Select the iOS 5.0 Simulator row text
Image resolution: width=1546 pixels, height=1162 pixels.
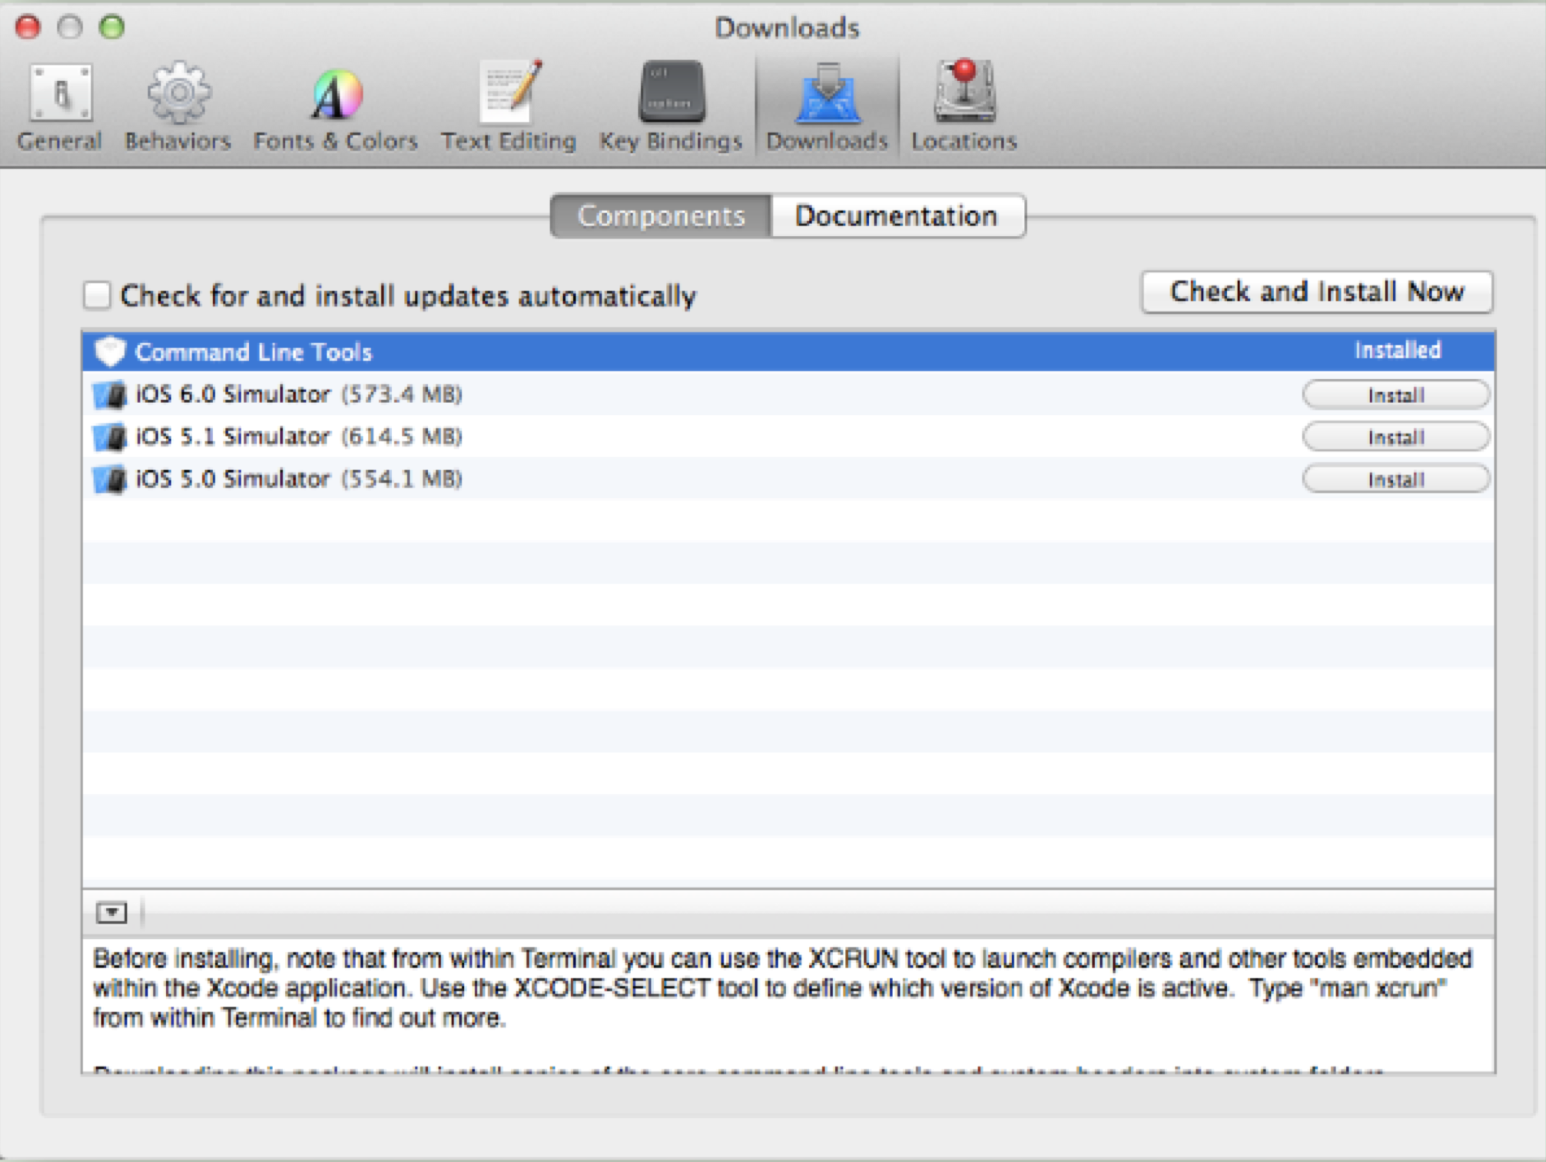coord(299,478)
